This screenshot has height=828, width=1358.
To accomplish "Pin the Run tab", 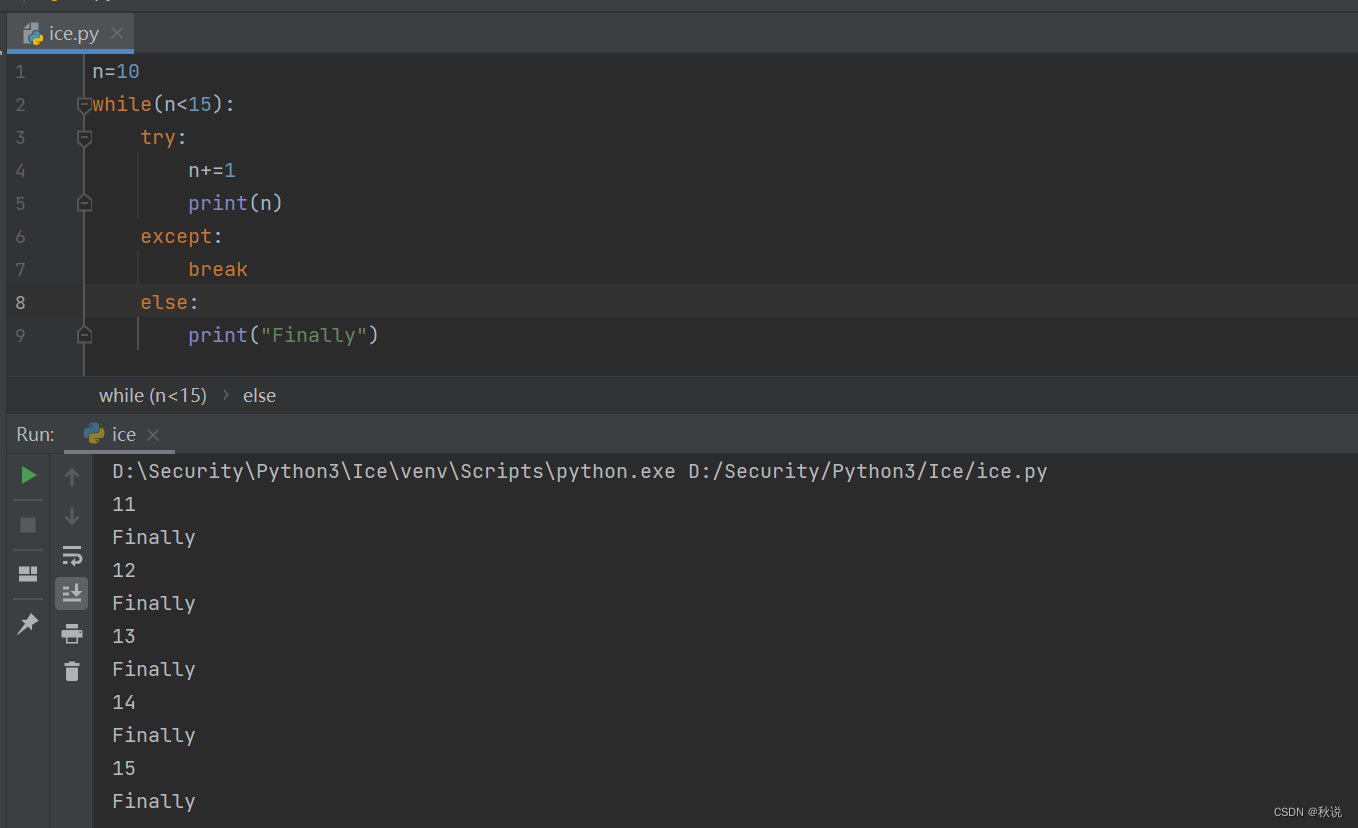I will click(x=28, y=623).
